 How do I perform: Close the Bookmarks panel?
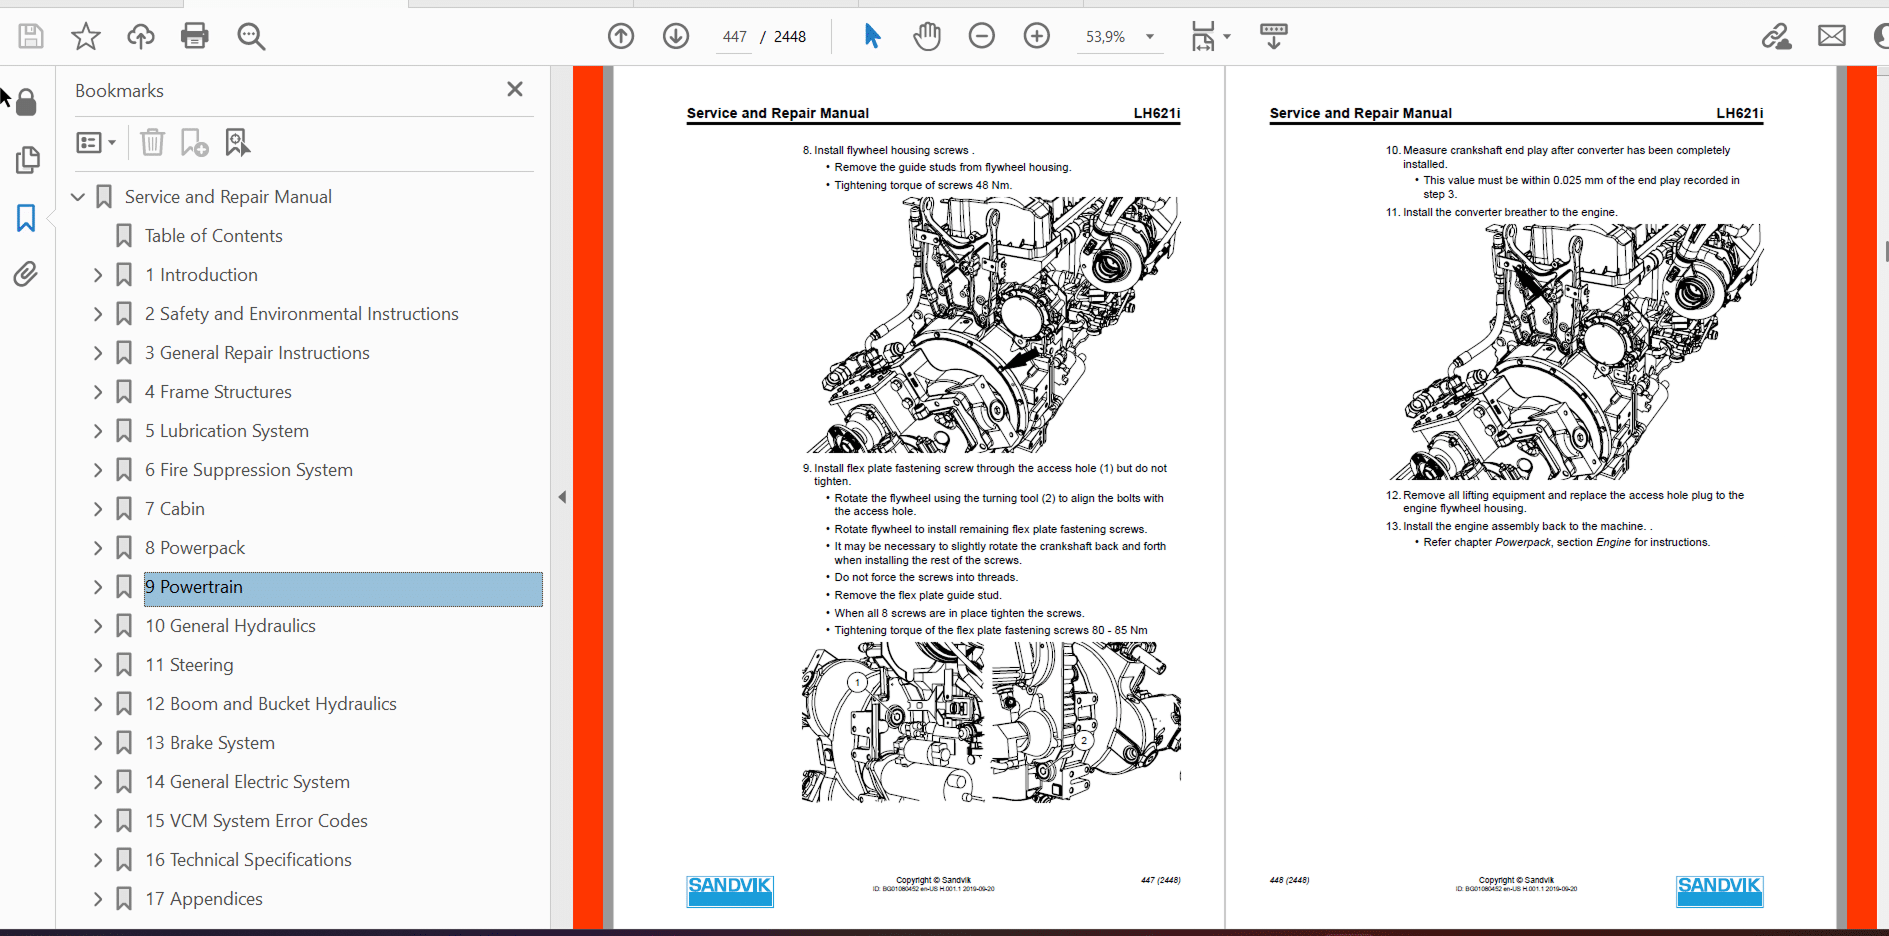tap(515, 90)
